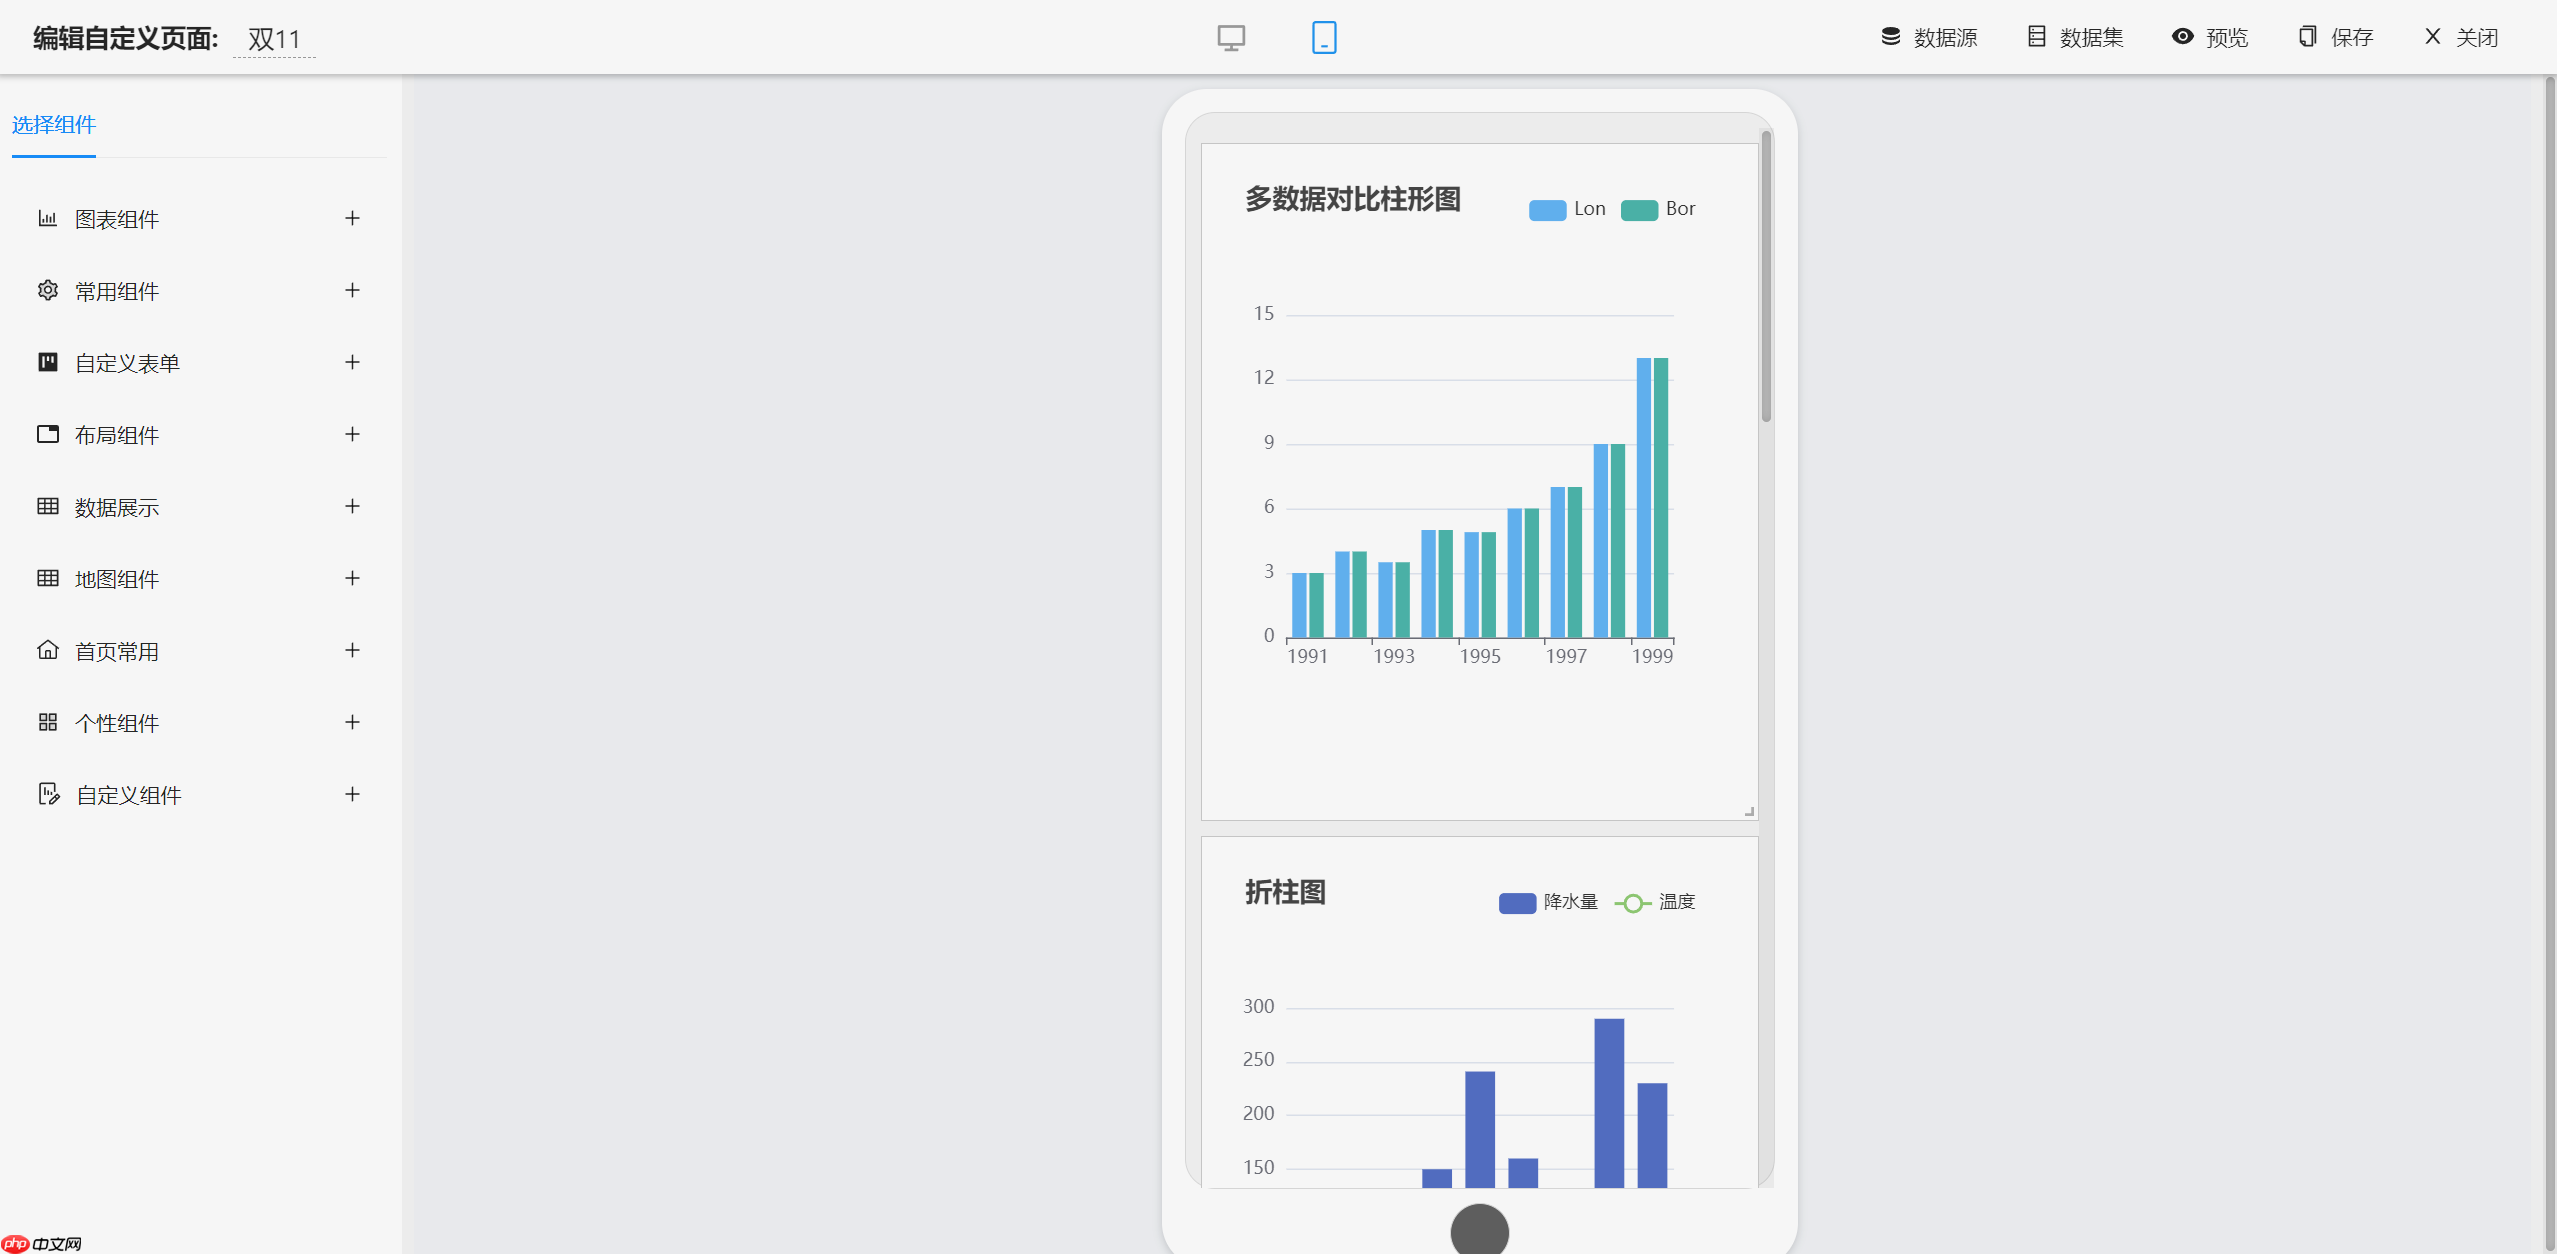Click the 降水量 blue legend swatch
Image resolution: width=2557 pixels, height=1254 pixels.
coord(1516,902)
